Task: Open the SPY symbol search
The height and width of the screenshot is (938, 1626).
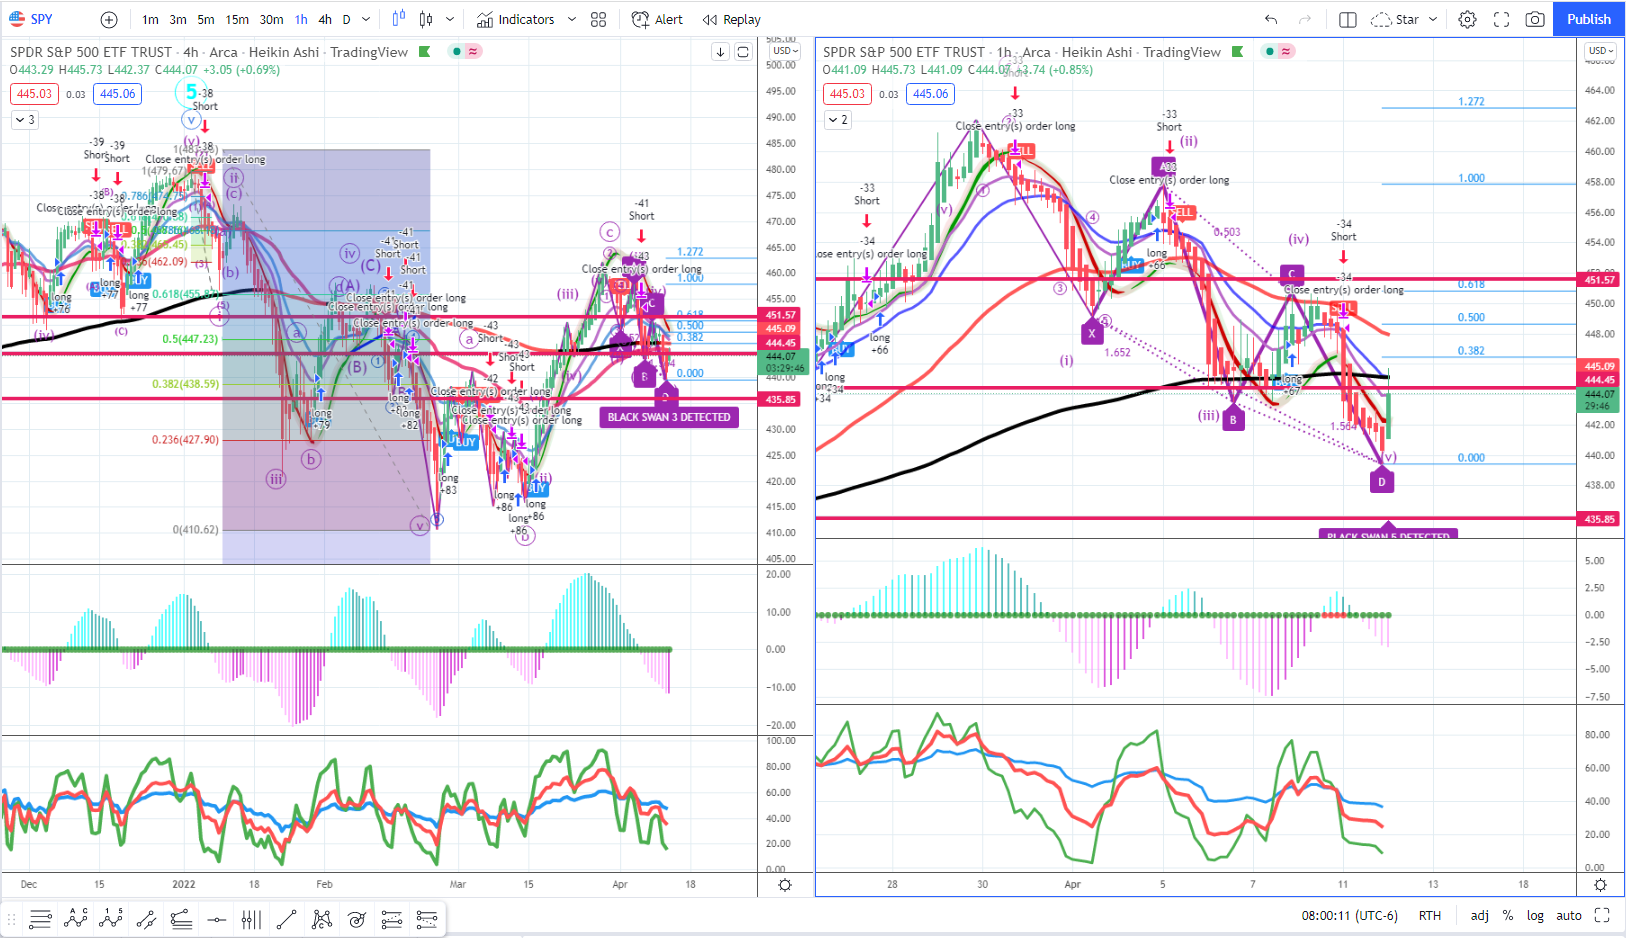Action: tap(31, 19)
